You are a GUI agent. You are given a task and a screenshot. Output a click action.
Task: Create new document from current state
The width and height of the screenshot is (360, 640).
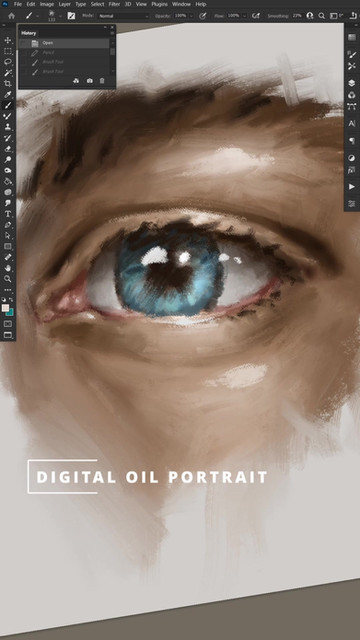76,81
